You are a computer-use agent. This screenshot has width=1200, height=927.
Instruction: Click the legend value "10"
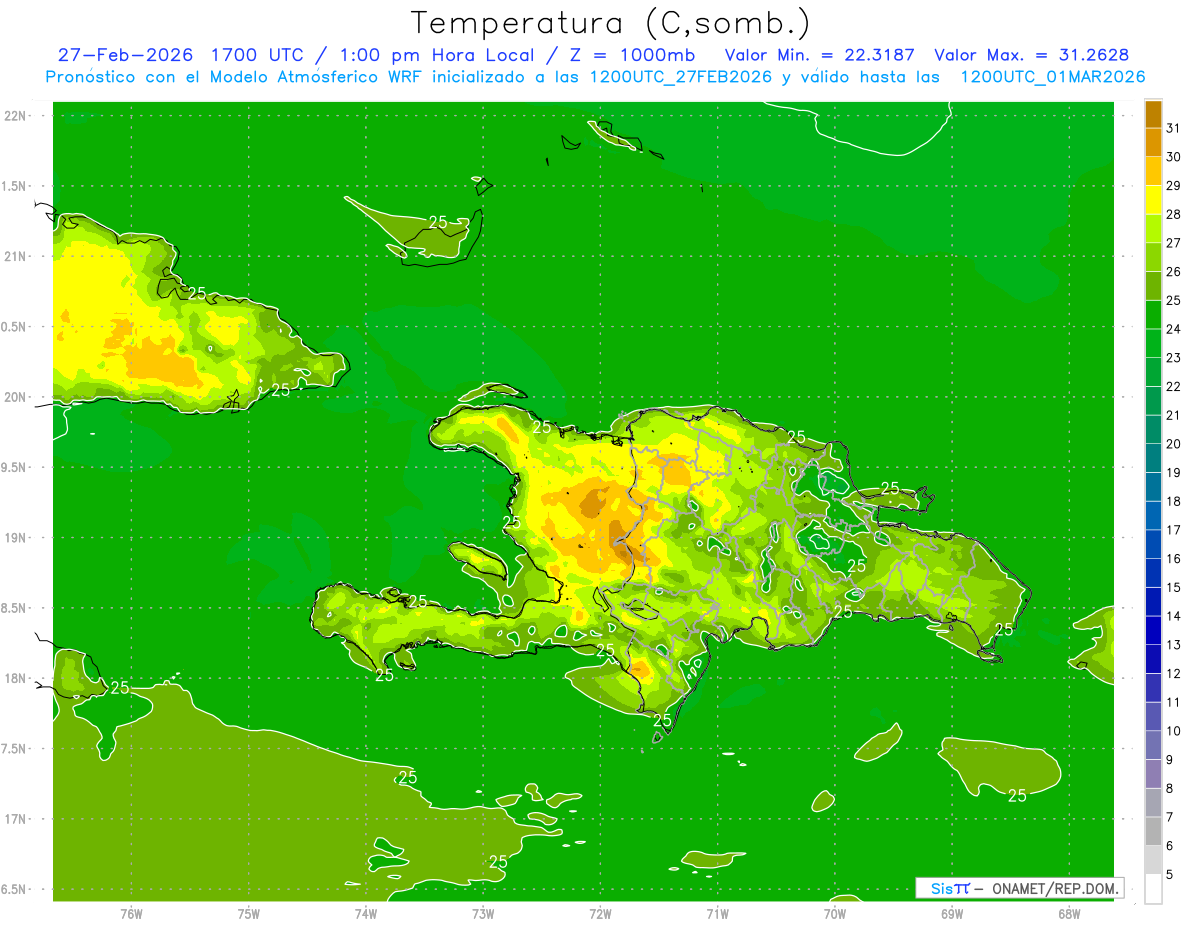1174,731
